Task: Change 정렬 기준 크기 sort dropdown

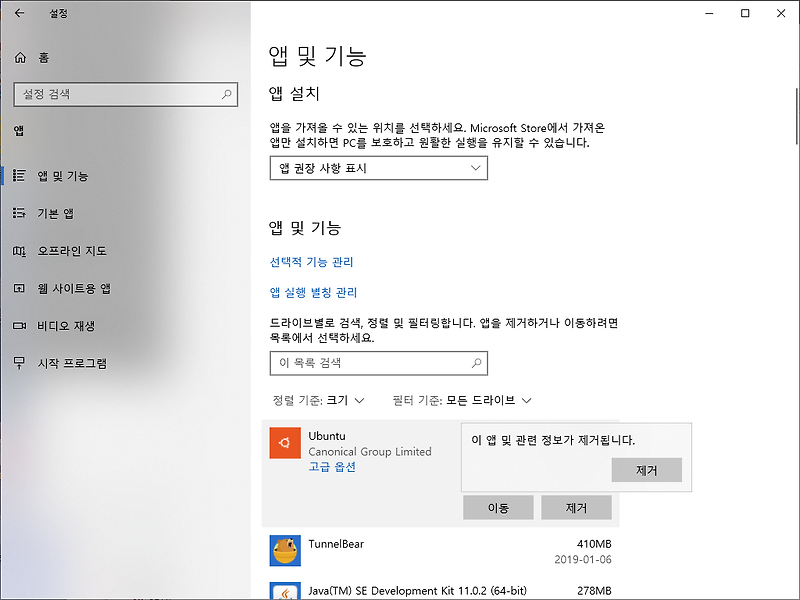Action: pyautogui.click(x=319, y=401)
